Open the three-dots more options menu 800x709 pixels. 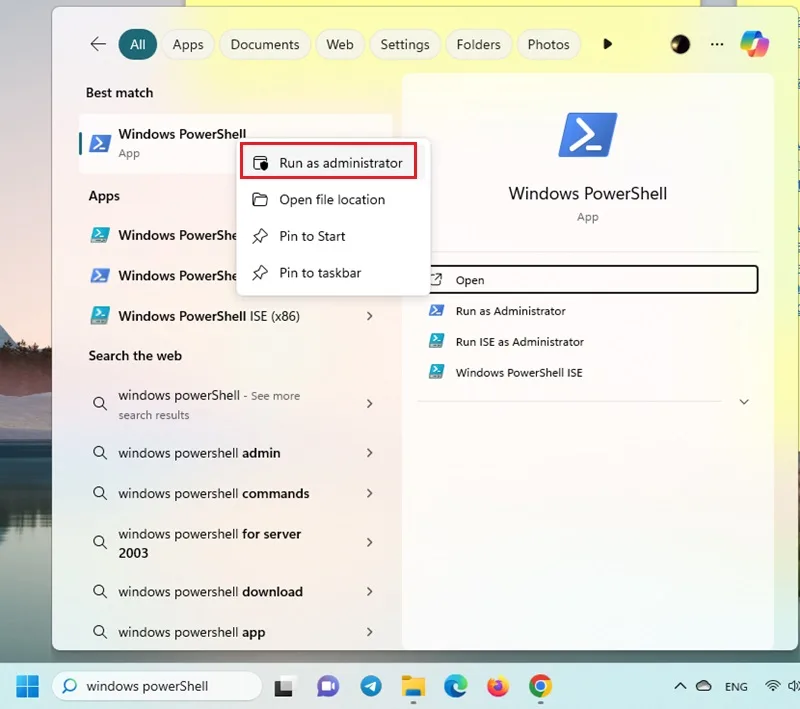(717, 44)
